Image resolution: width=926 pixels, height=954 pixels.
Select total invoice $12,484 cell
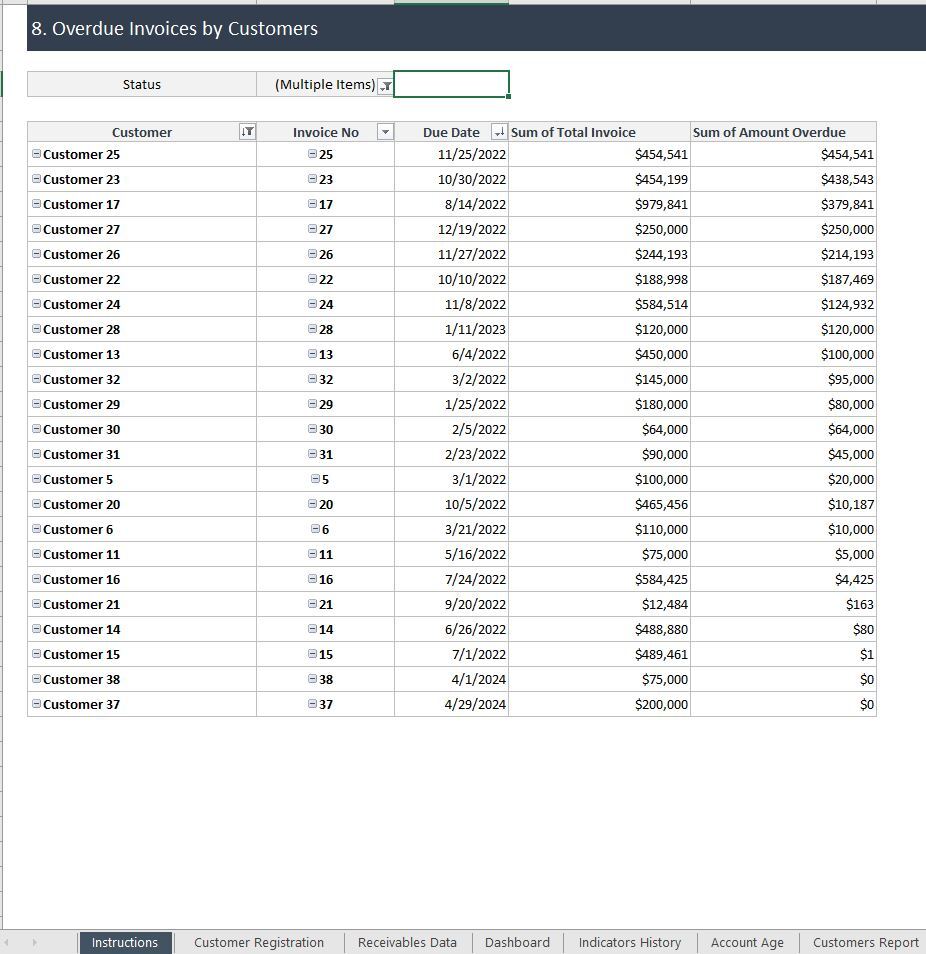click(x=599, y=604)
